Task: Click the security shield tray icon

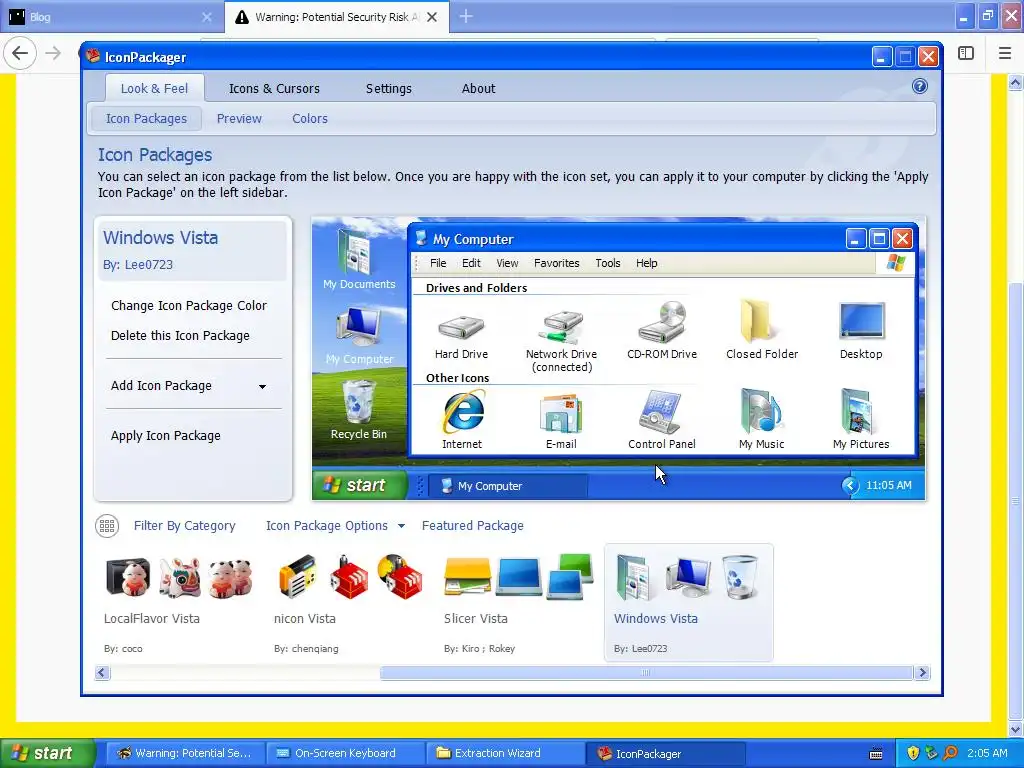Action: coord(913,753)
